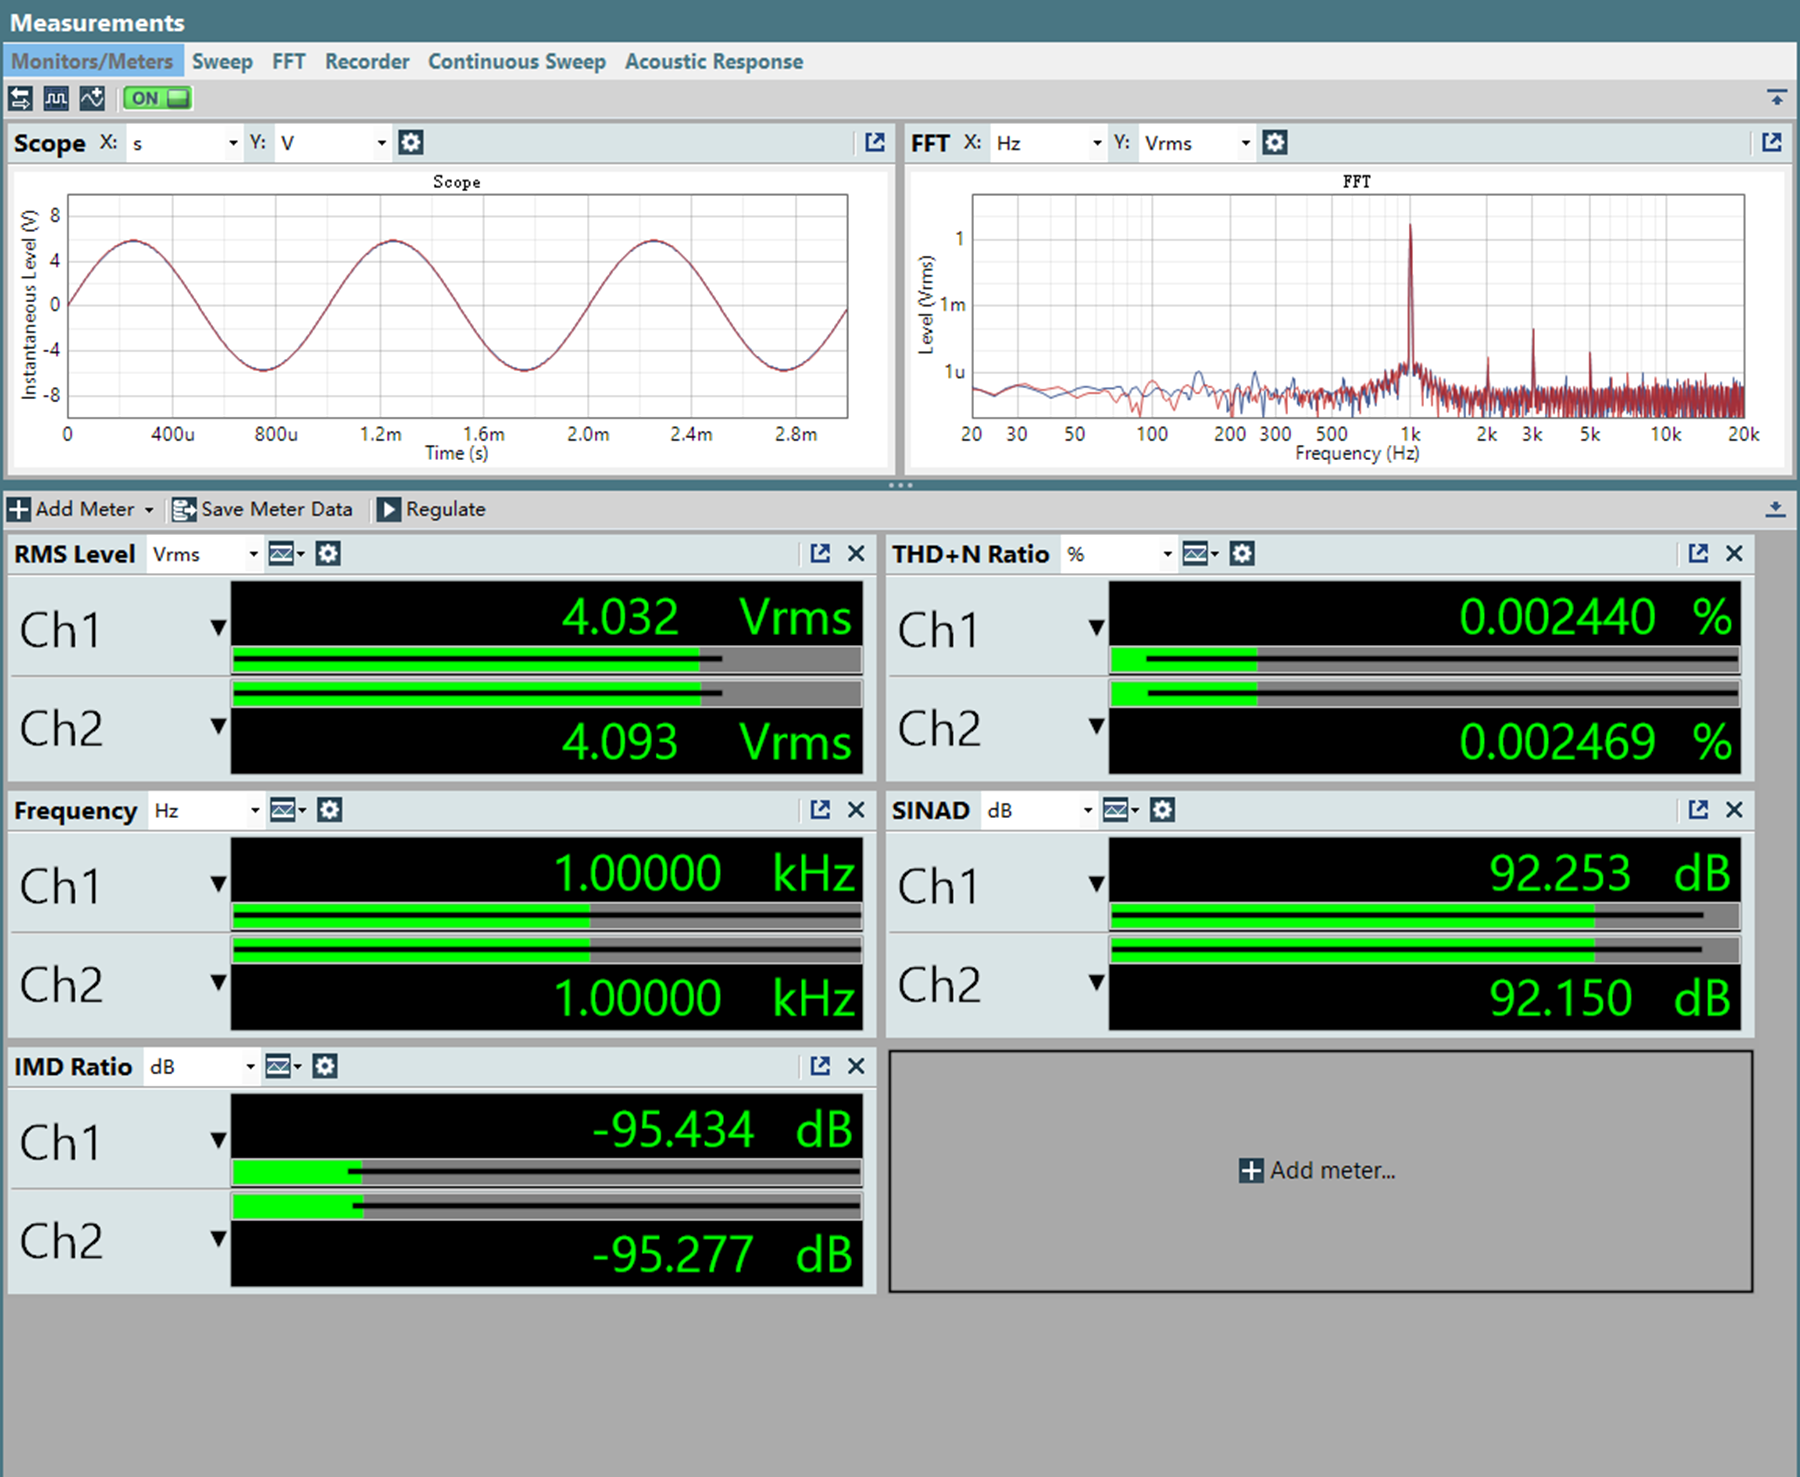Click the Ch1 RMS Level bar graph
1800x1477 pixels.
pos(546,659)
